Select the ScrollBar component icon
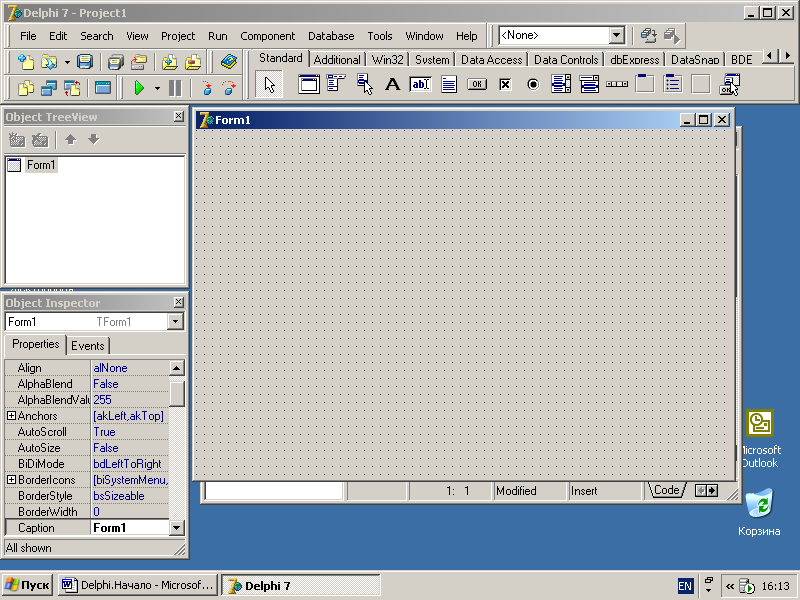The width and height of the screenshot is (800, 600). coord(617,84)
